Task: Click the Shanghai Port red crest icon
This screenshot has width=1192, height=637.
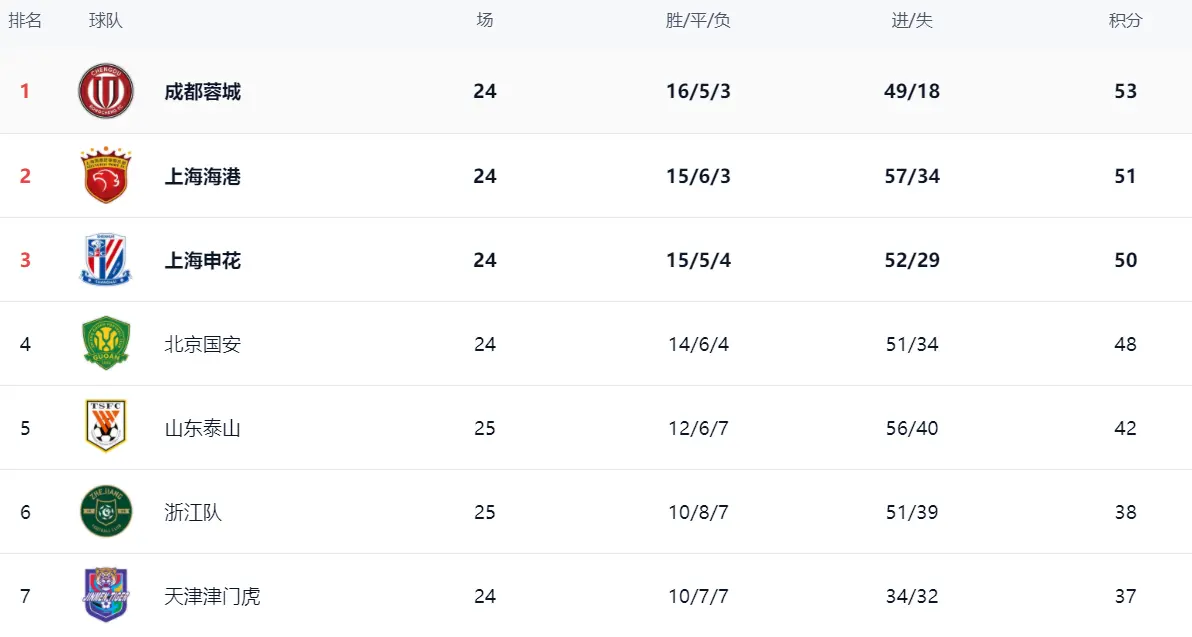Action: 106,176
